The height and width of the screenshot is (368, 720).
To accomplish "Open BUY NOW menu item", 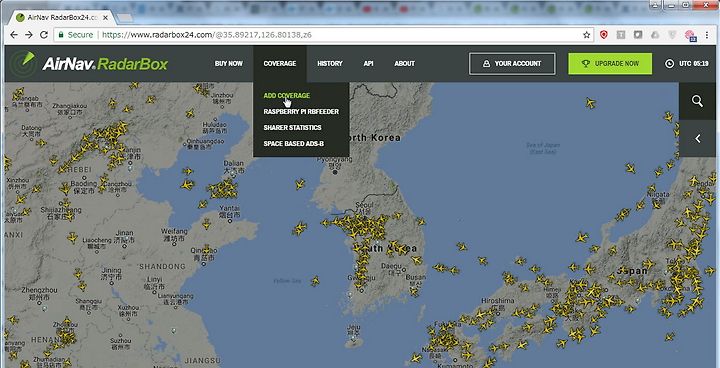I will tap(229, 63).
